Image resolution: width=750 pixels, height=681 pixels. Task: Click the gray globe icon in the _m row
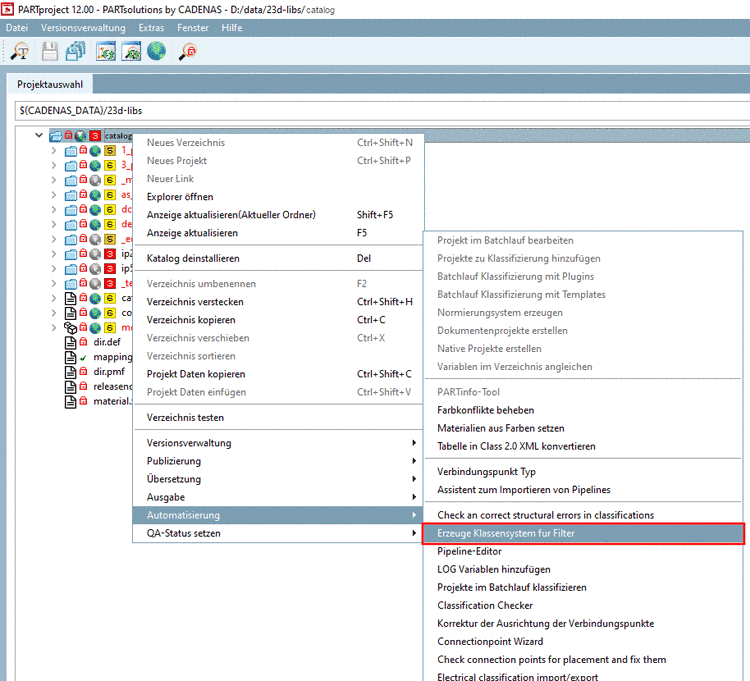coord(95,180)
